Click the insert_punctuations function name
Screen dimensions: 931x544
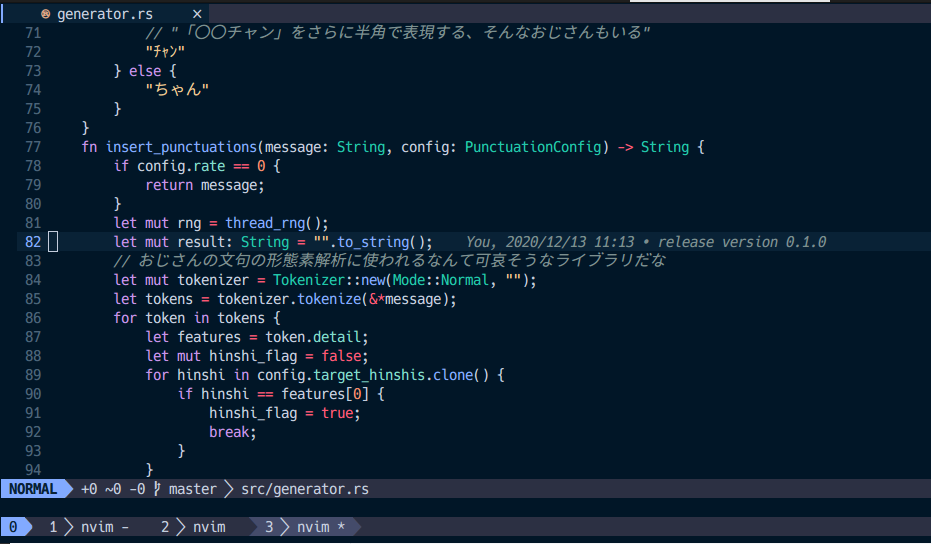tap(181, 147)
